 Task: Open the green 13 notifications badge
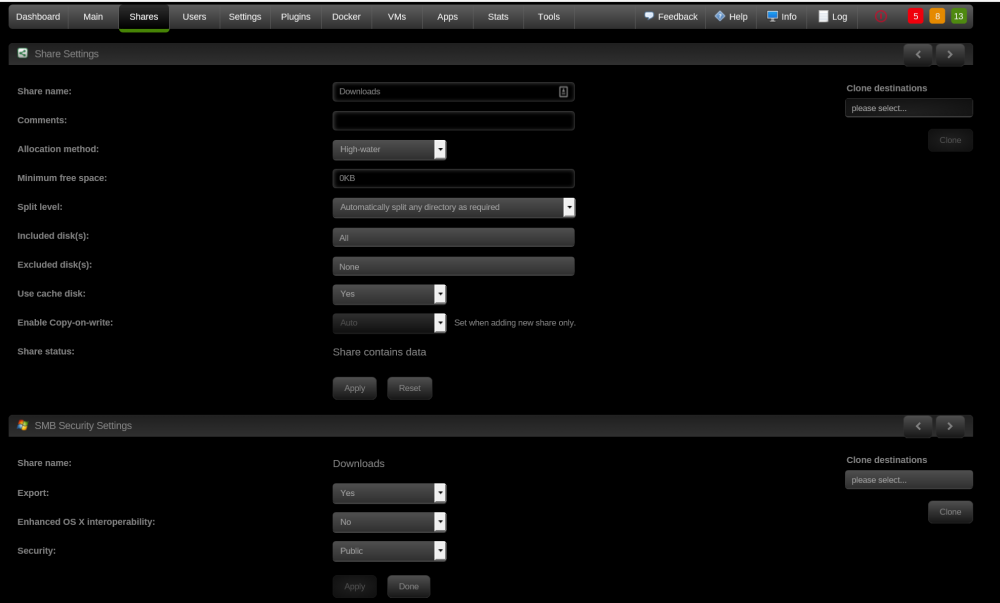pyautogui.click(x=959, y=16)
